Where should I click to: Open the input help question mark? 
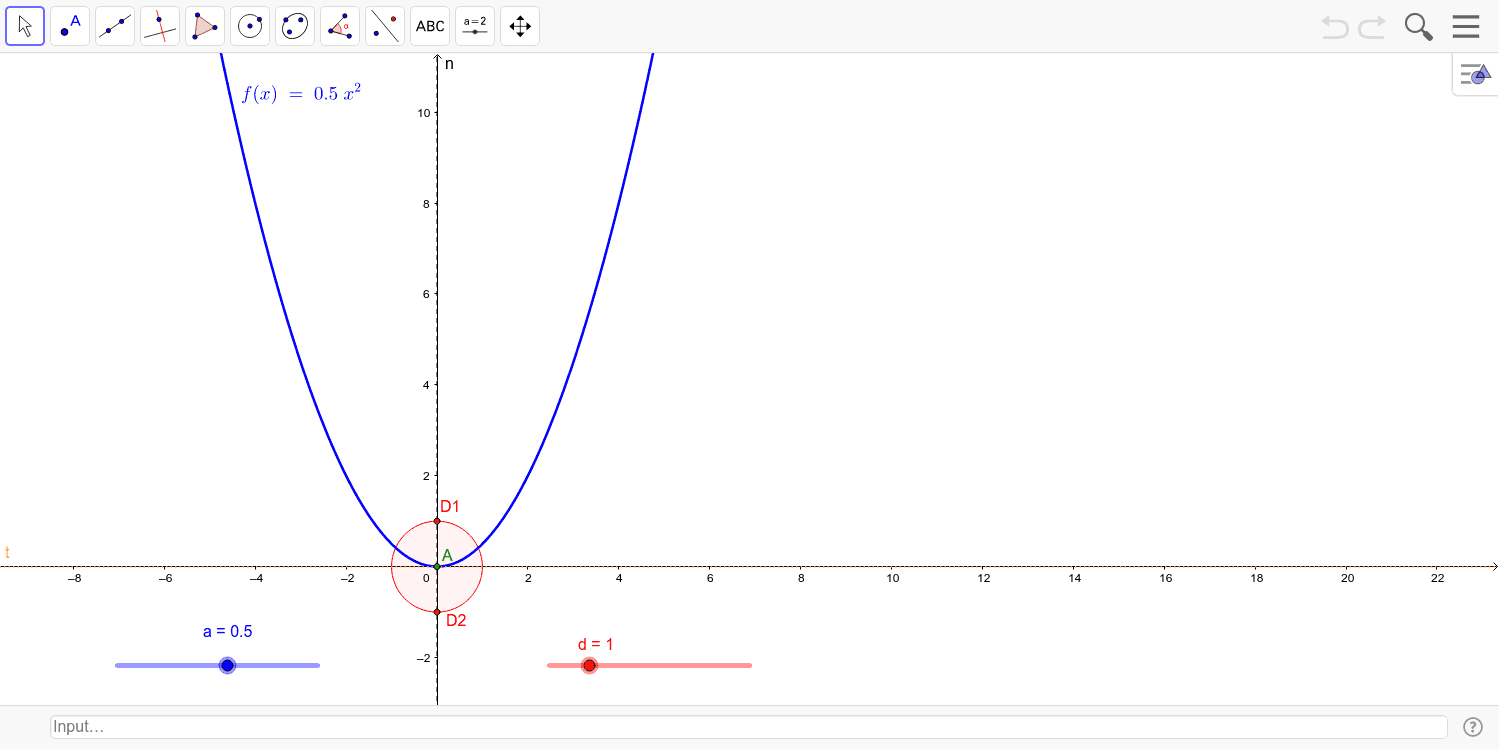pos(1472,727)
